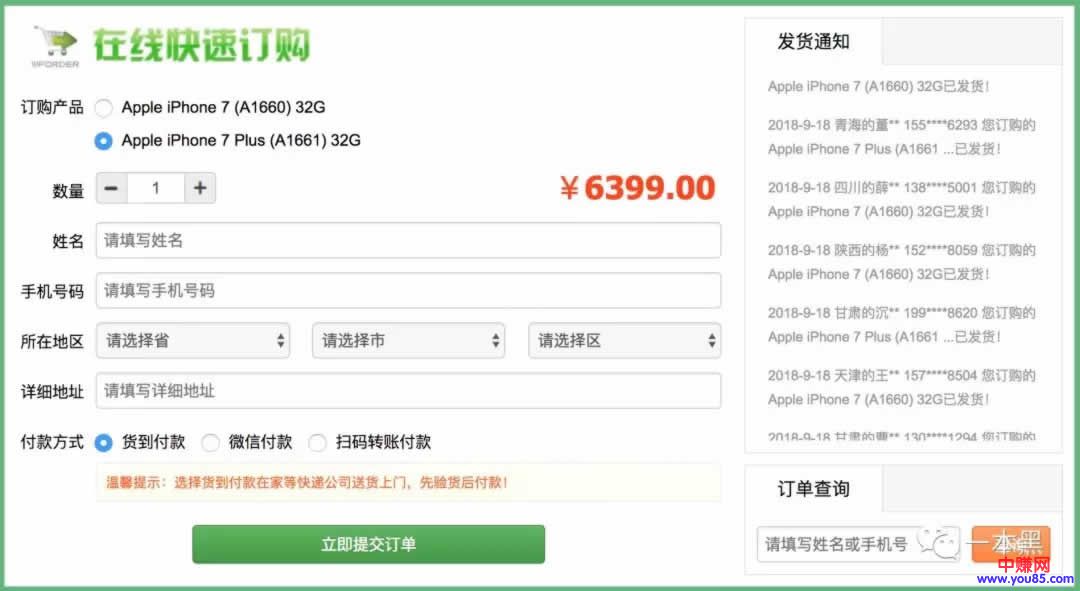1080x591 pixels.
Task: Focus the 请填写手机号码 phone field
Action: coord(408,290)
